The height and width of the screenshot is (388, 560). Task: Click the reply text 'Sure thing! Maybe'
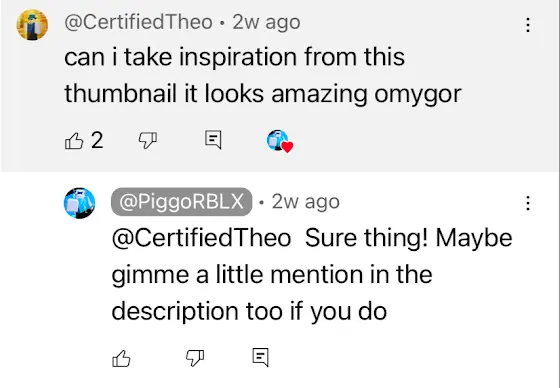[409, 238]
